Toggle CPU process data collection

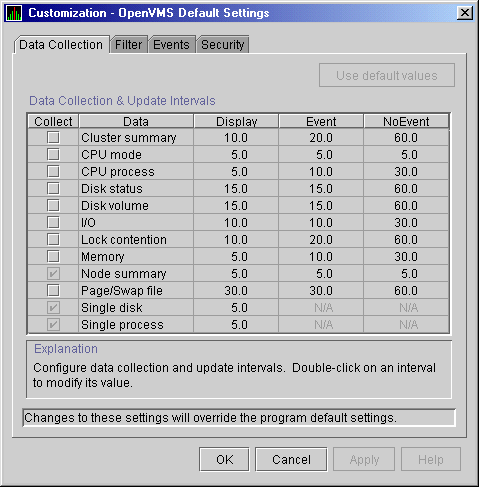click(53, 171)
